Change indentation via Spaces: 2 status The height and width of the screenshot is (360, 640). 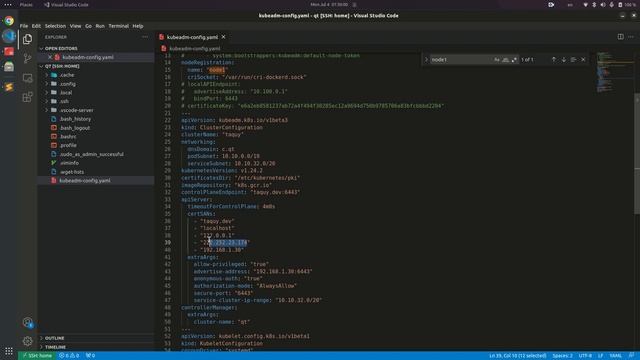[x=562, y=356]
